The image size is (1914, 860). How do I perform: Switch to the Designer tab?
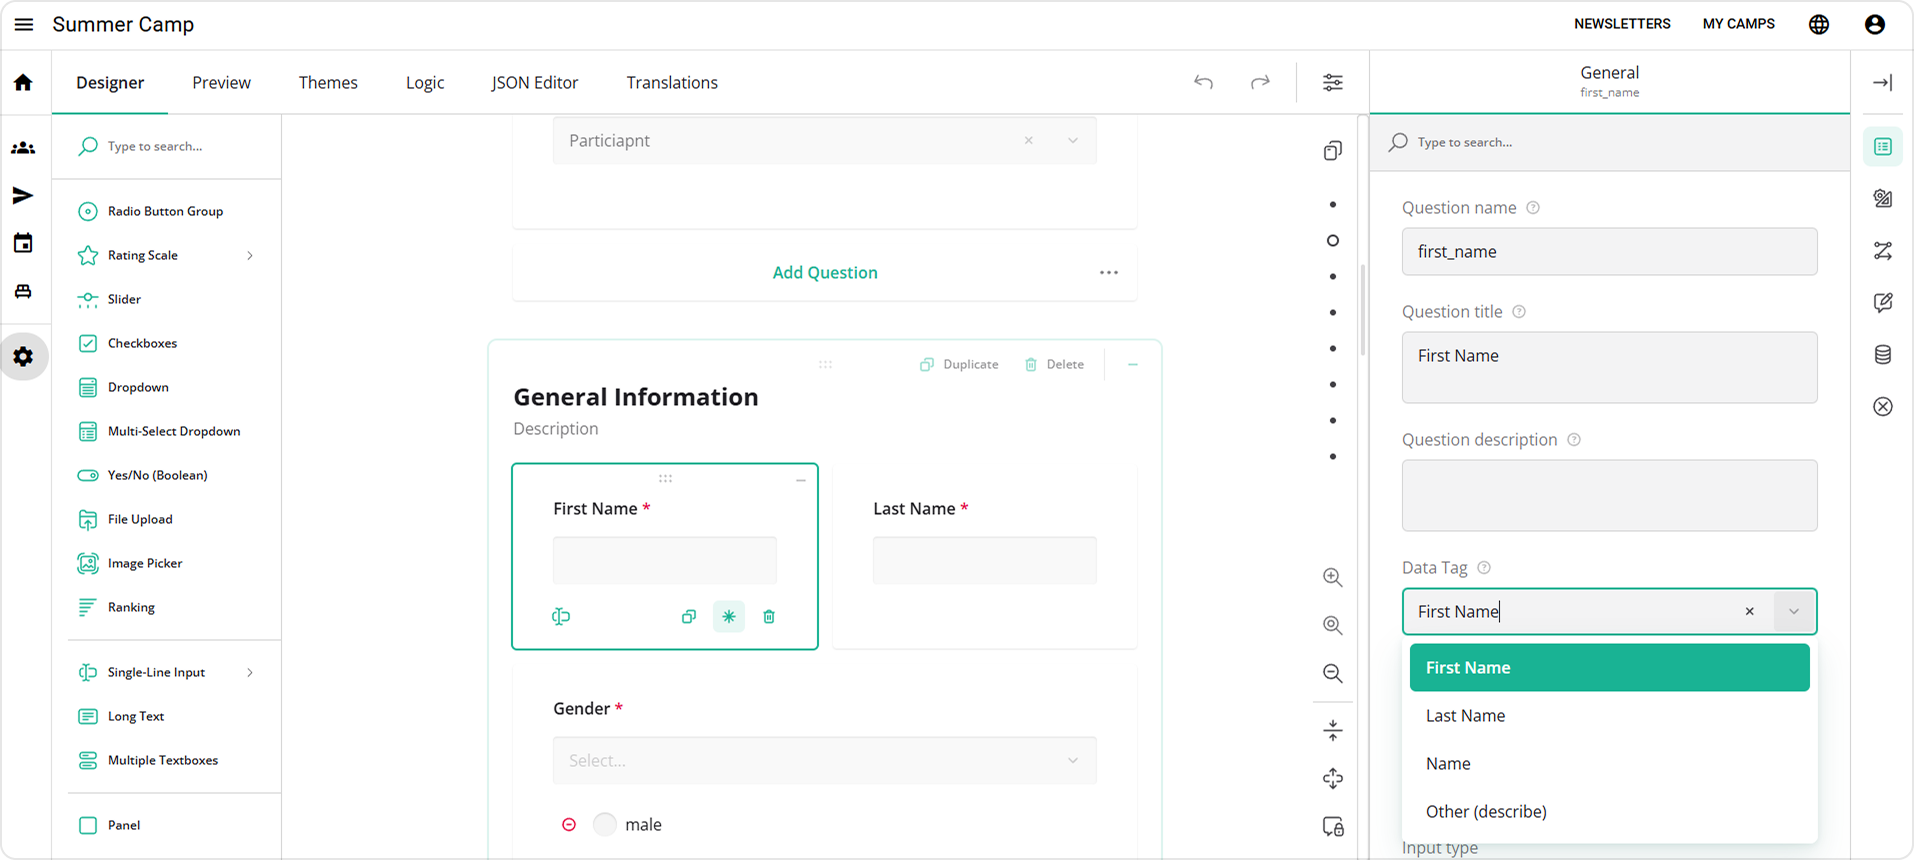click(110, 83)
